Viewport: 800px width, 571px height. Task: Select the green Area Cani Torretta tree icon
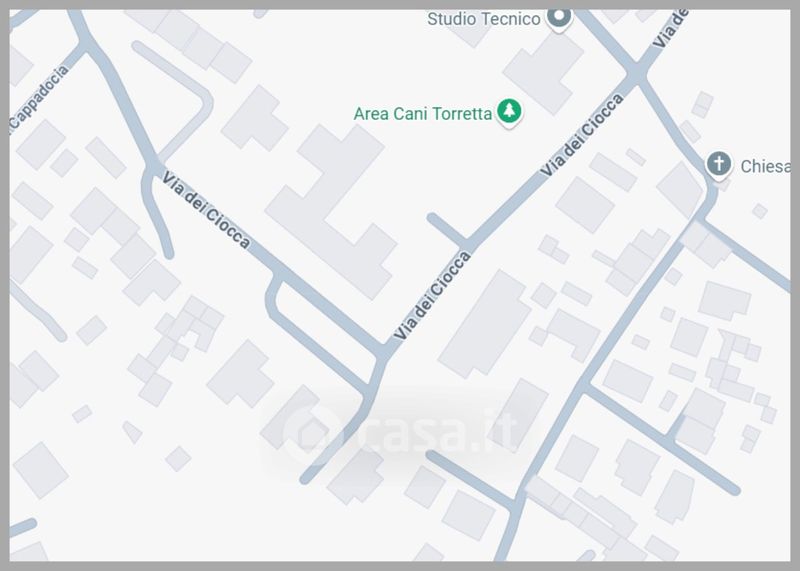[509, 112]
